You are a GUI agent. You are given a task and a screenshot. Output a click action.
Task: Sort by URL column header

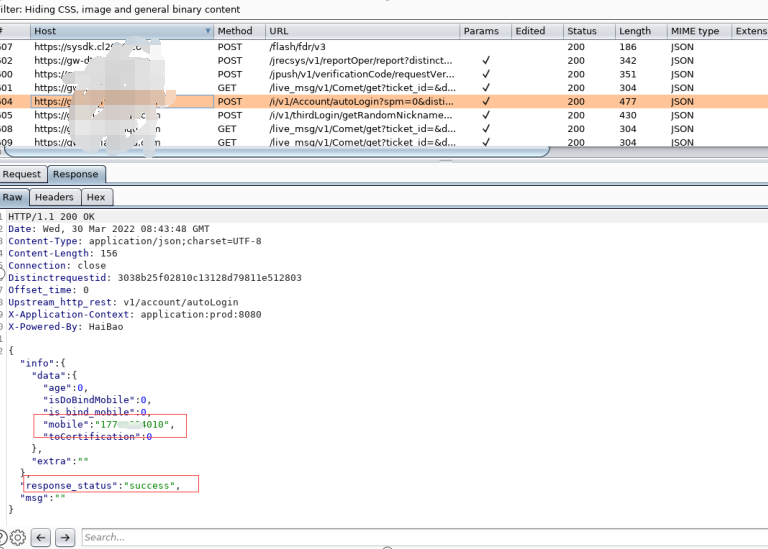coord(362,31)
